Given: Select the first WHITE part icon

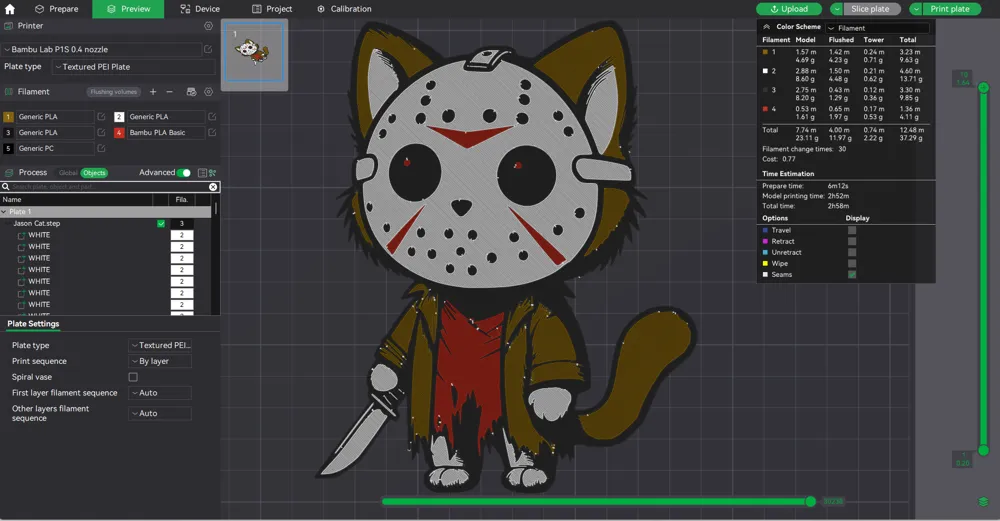Looking at the screenshot, I should click(x=22, y=235).
